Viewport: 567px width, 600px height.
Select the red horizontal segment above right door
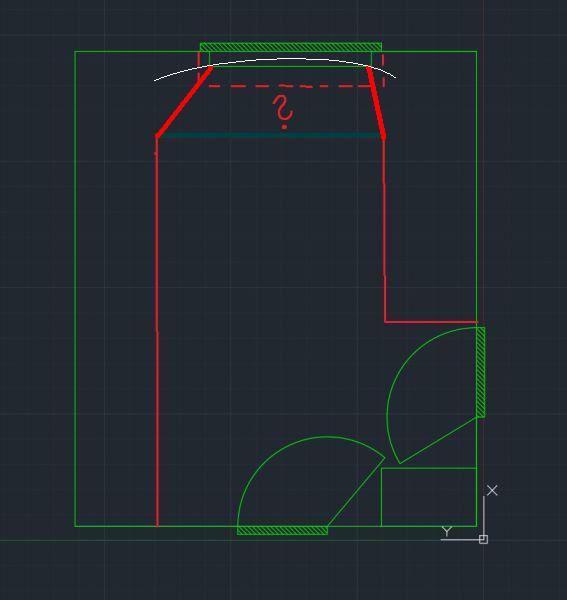(x=431, y=322)
